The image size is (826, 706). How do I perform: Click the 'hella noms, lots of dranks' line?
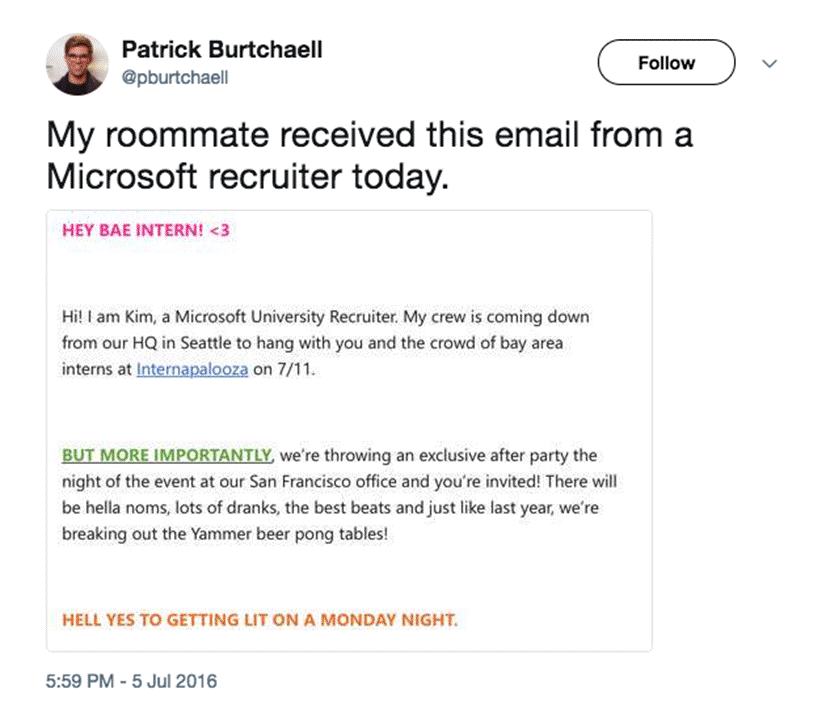pos(222,507)
